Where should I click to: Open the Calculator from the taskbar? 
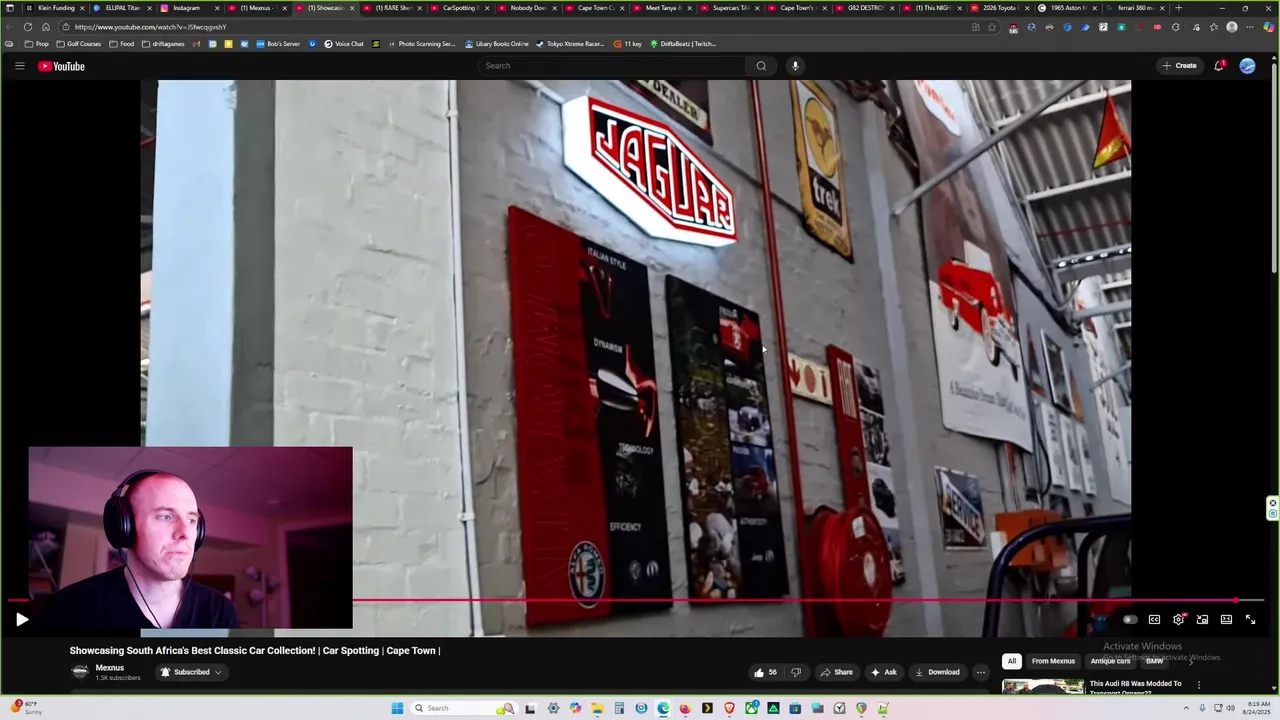click(x=619, y=709)
